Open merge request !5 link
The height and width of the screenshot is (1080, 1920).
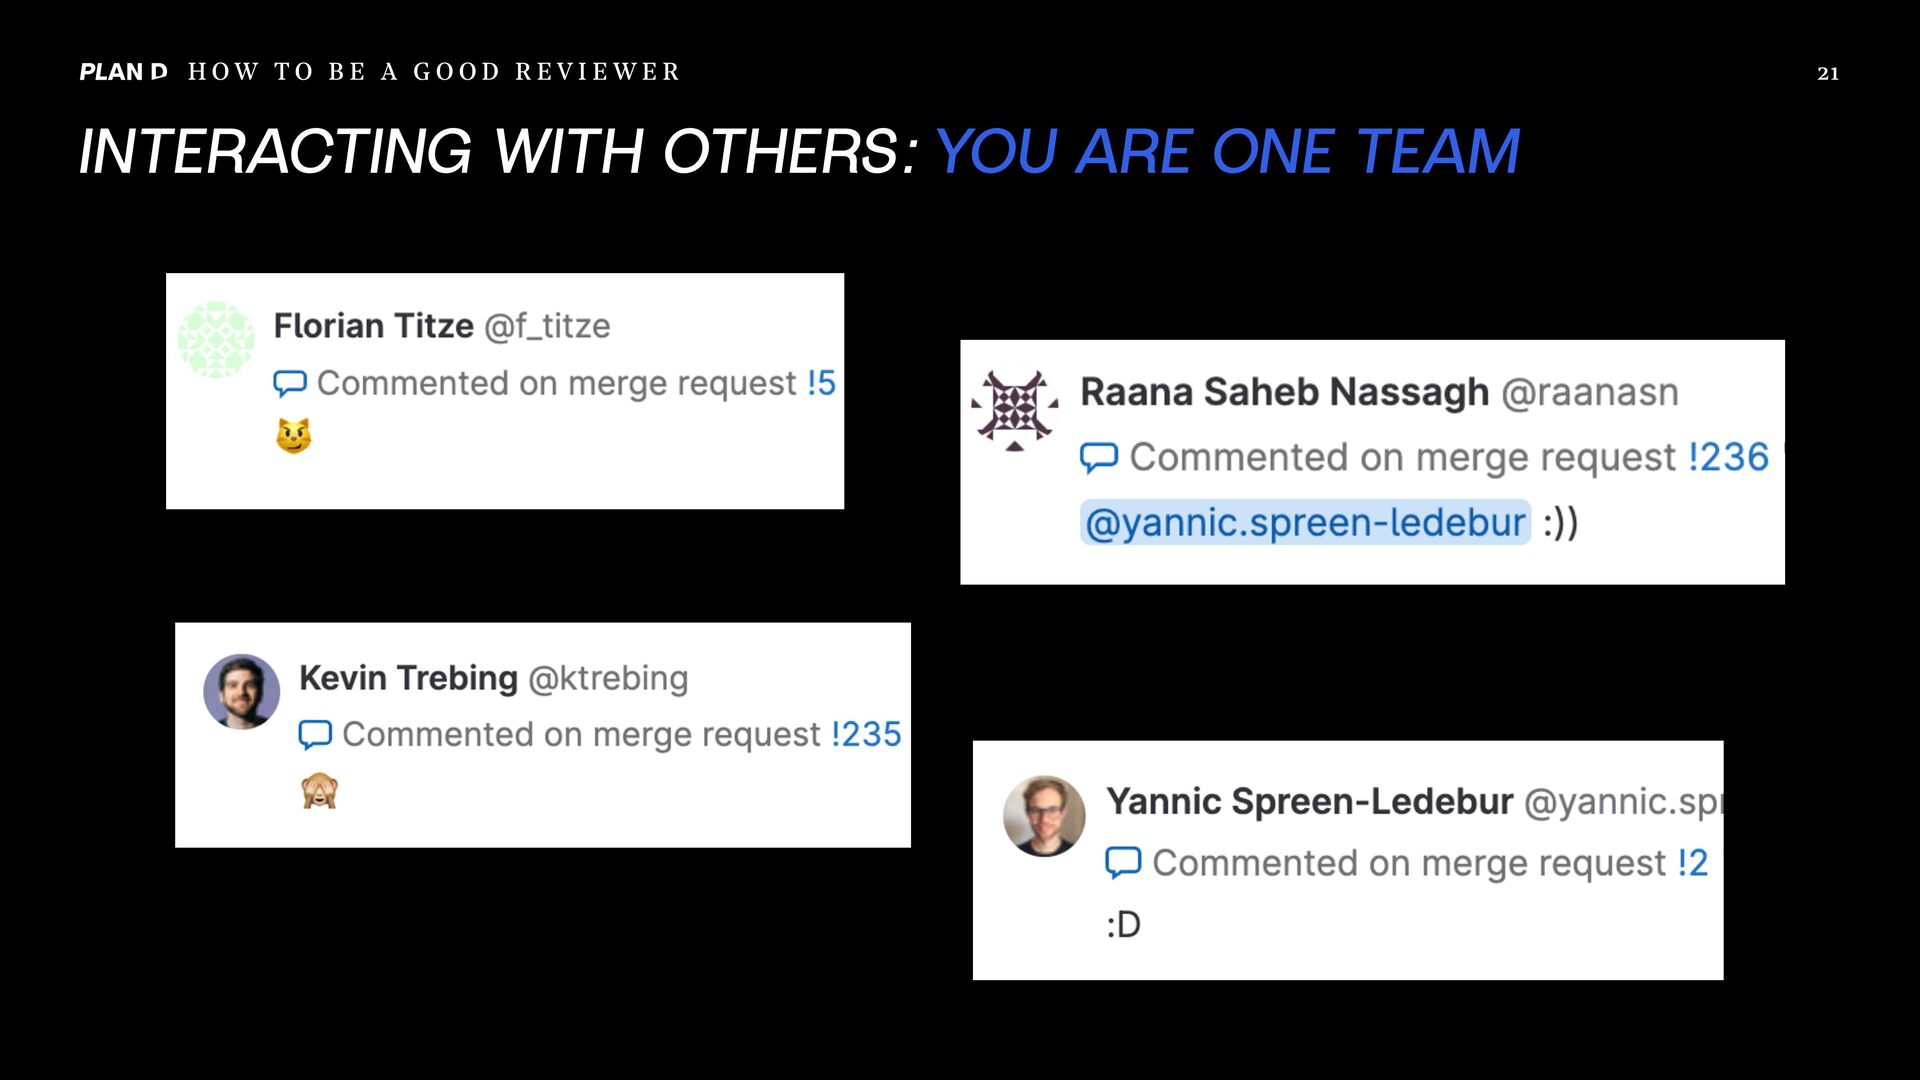tap(821, 382)
